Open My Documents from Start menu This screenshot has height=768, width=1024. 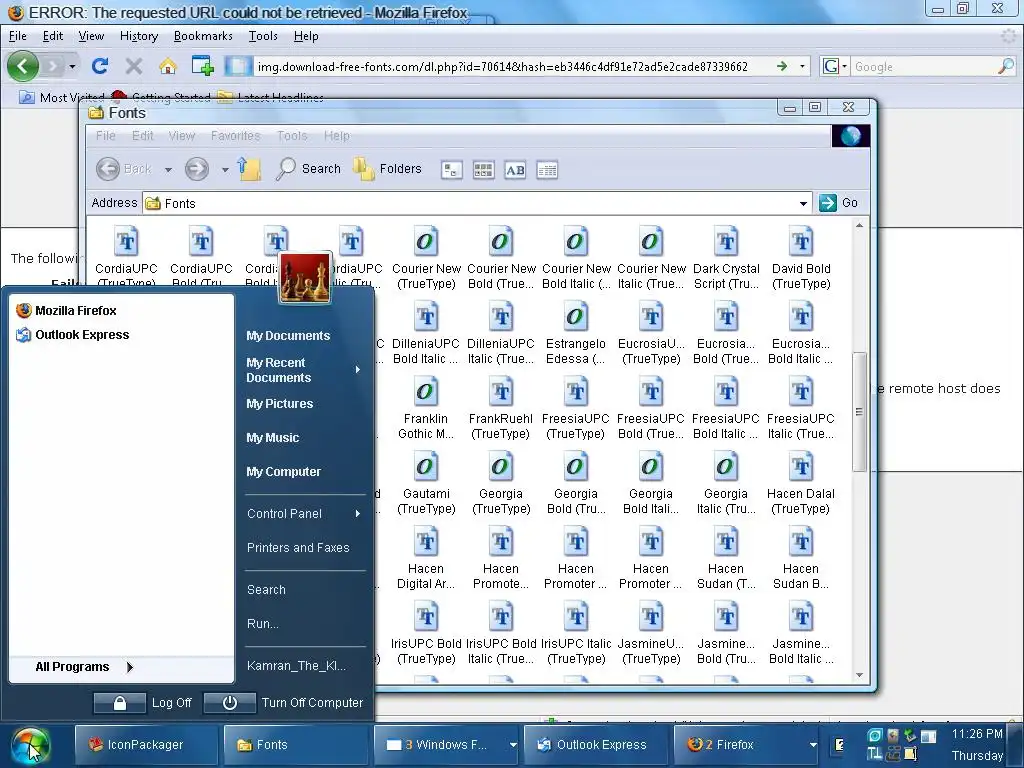288,336
